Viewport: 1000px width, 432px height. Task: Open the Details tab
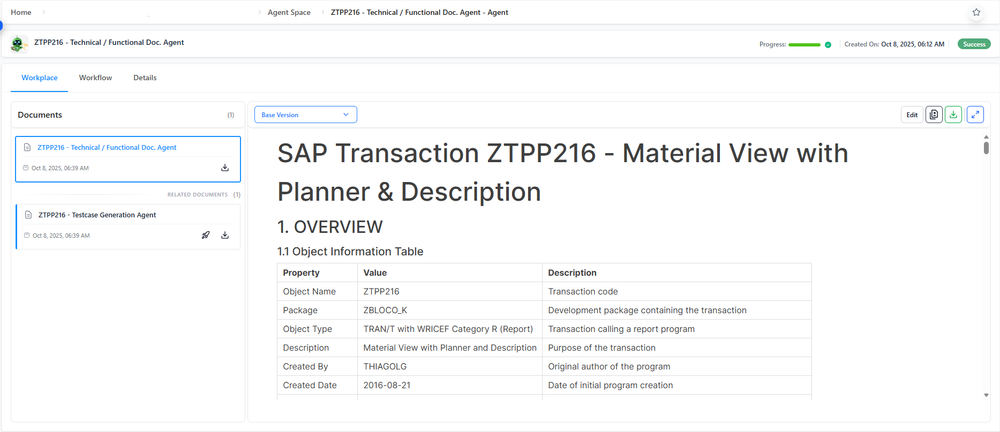point(145,78)
